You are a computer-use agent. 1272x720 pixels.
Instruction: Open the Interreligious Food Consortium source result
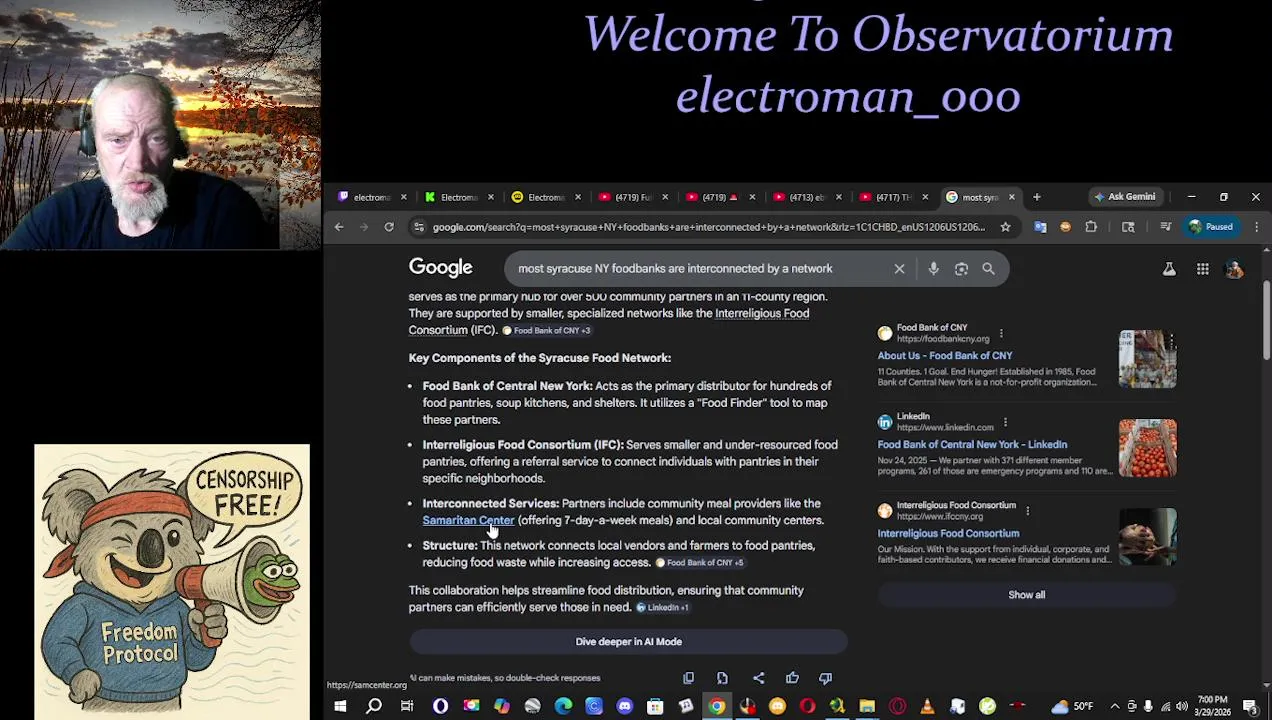tap(948, 533)
